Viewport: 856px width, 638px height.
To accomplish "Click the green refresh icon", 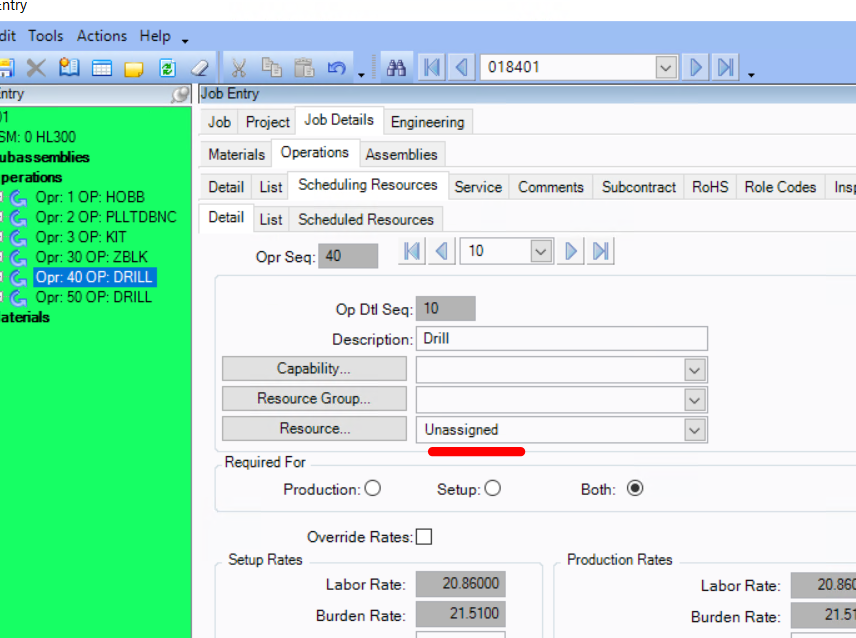I will tap(167, 68).
